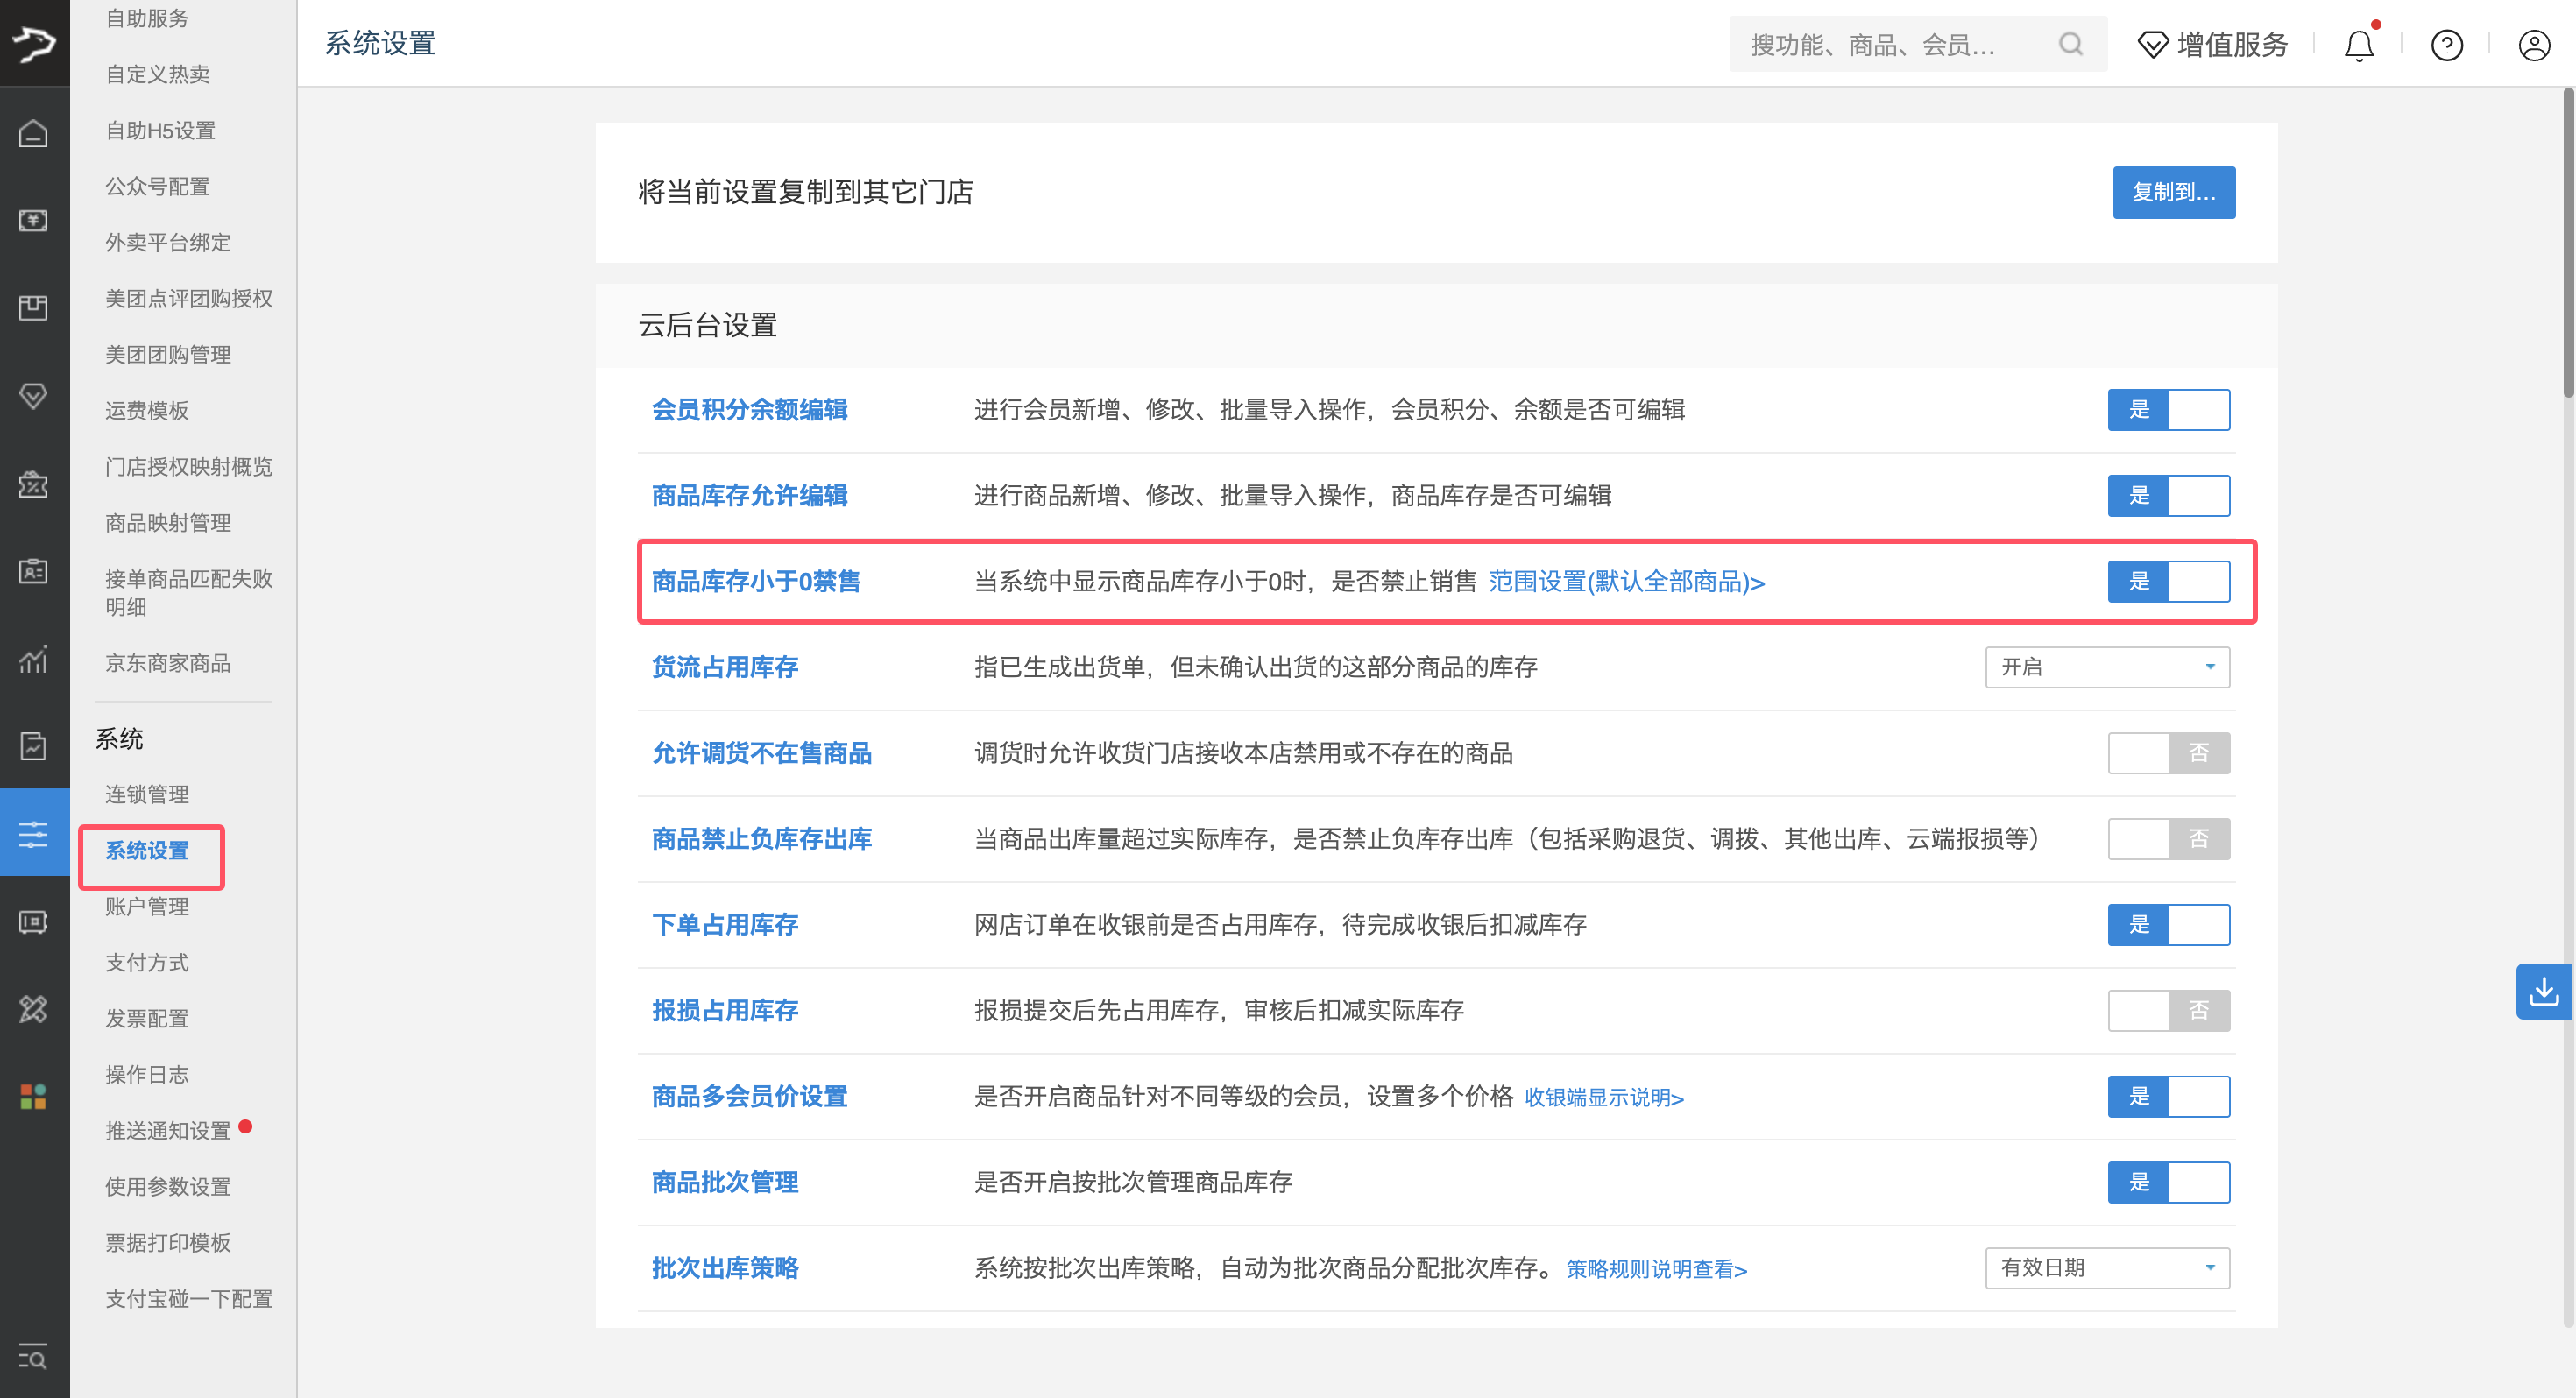Viewport: 2576px width, 1398px height.
Task: Open 发票配置 menu item
Action: 147,1018
